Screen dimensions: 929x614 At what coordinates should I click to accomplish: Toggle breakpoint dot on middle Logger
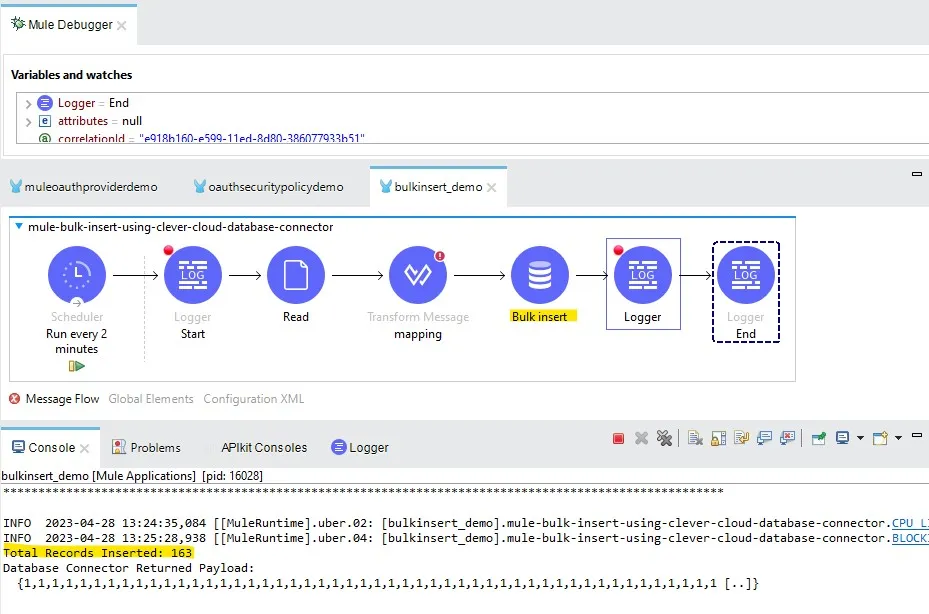tap(619, 250)
